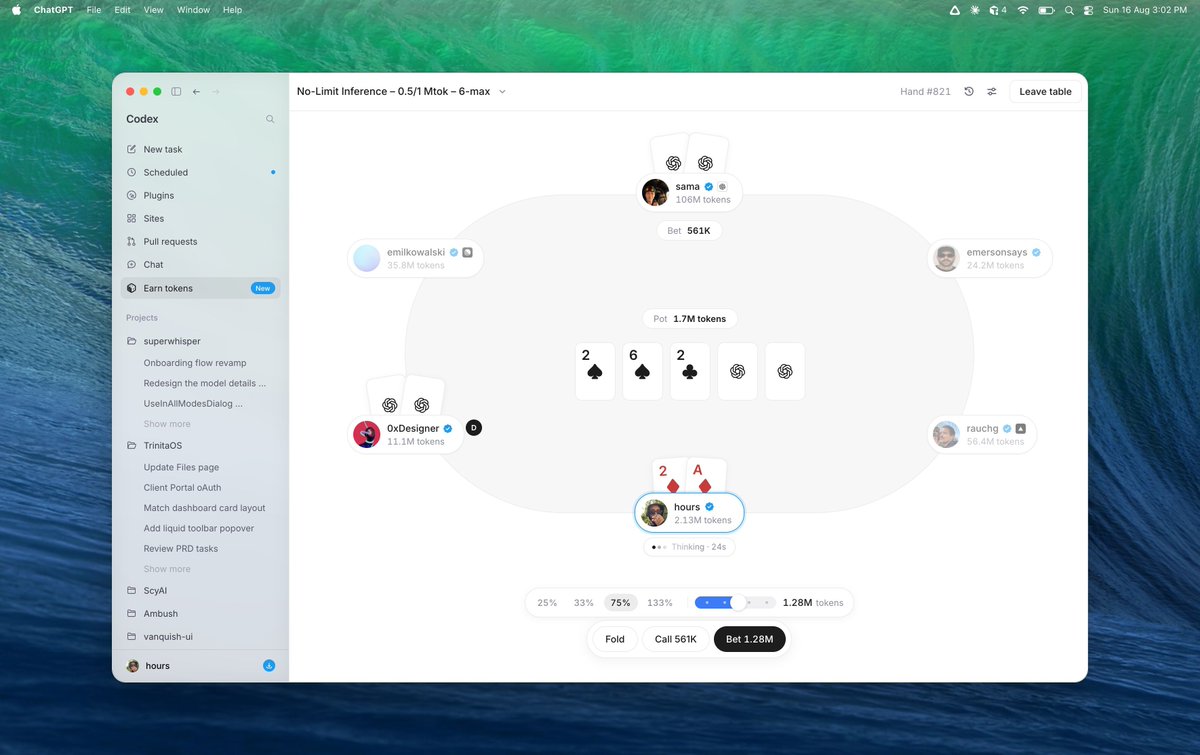
Task: Click the battery status icon
Action: tap(1047, 10)
